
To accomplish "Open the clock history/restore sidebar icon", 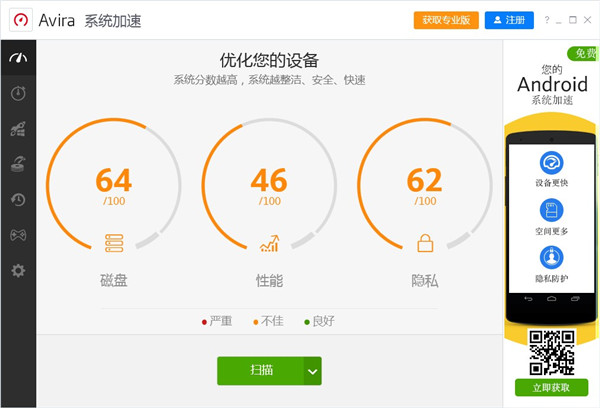I will click(18, 200).
